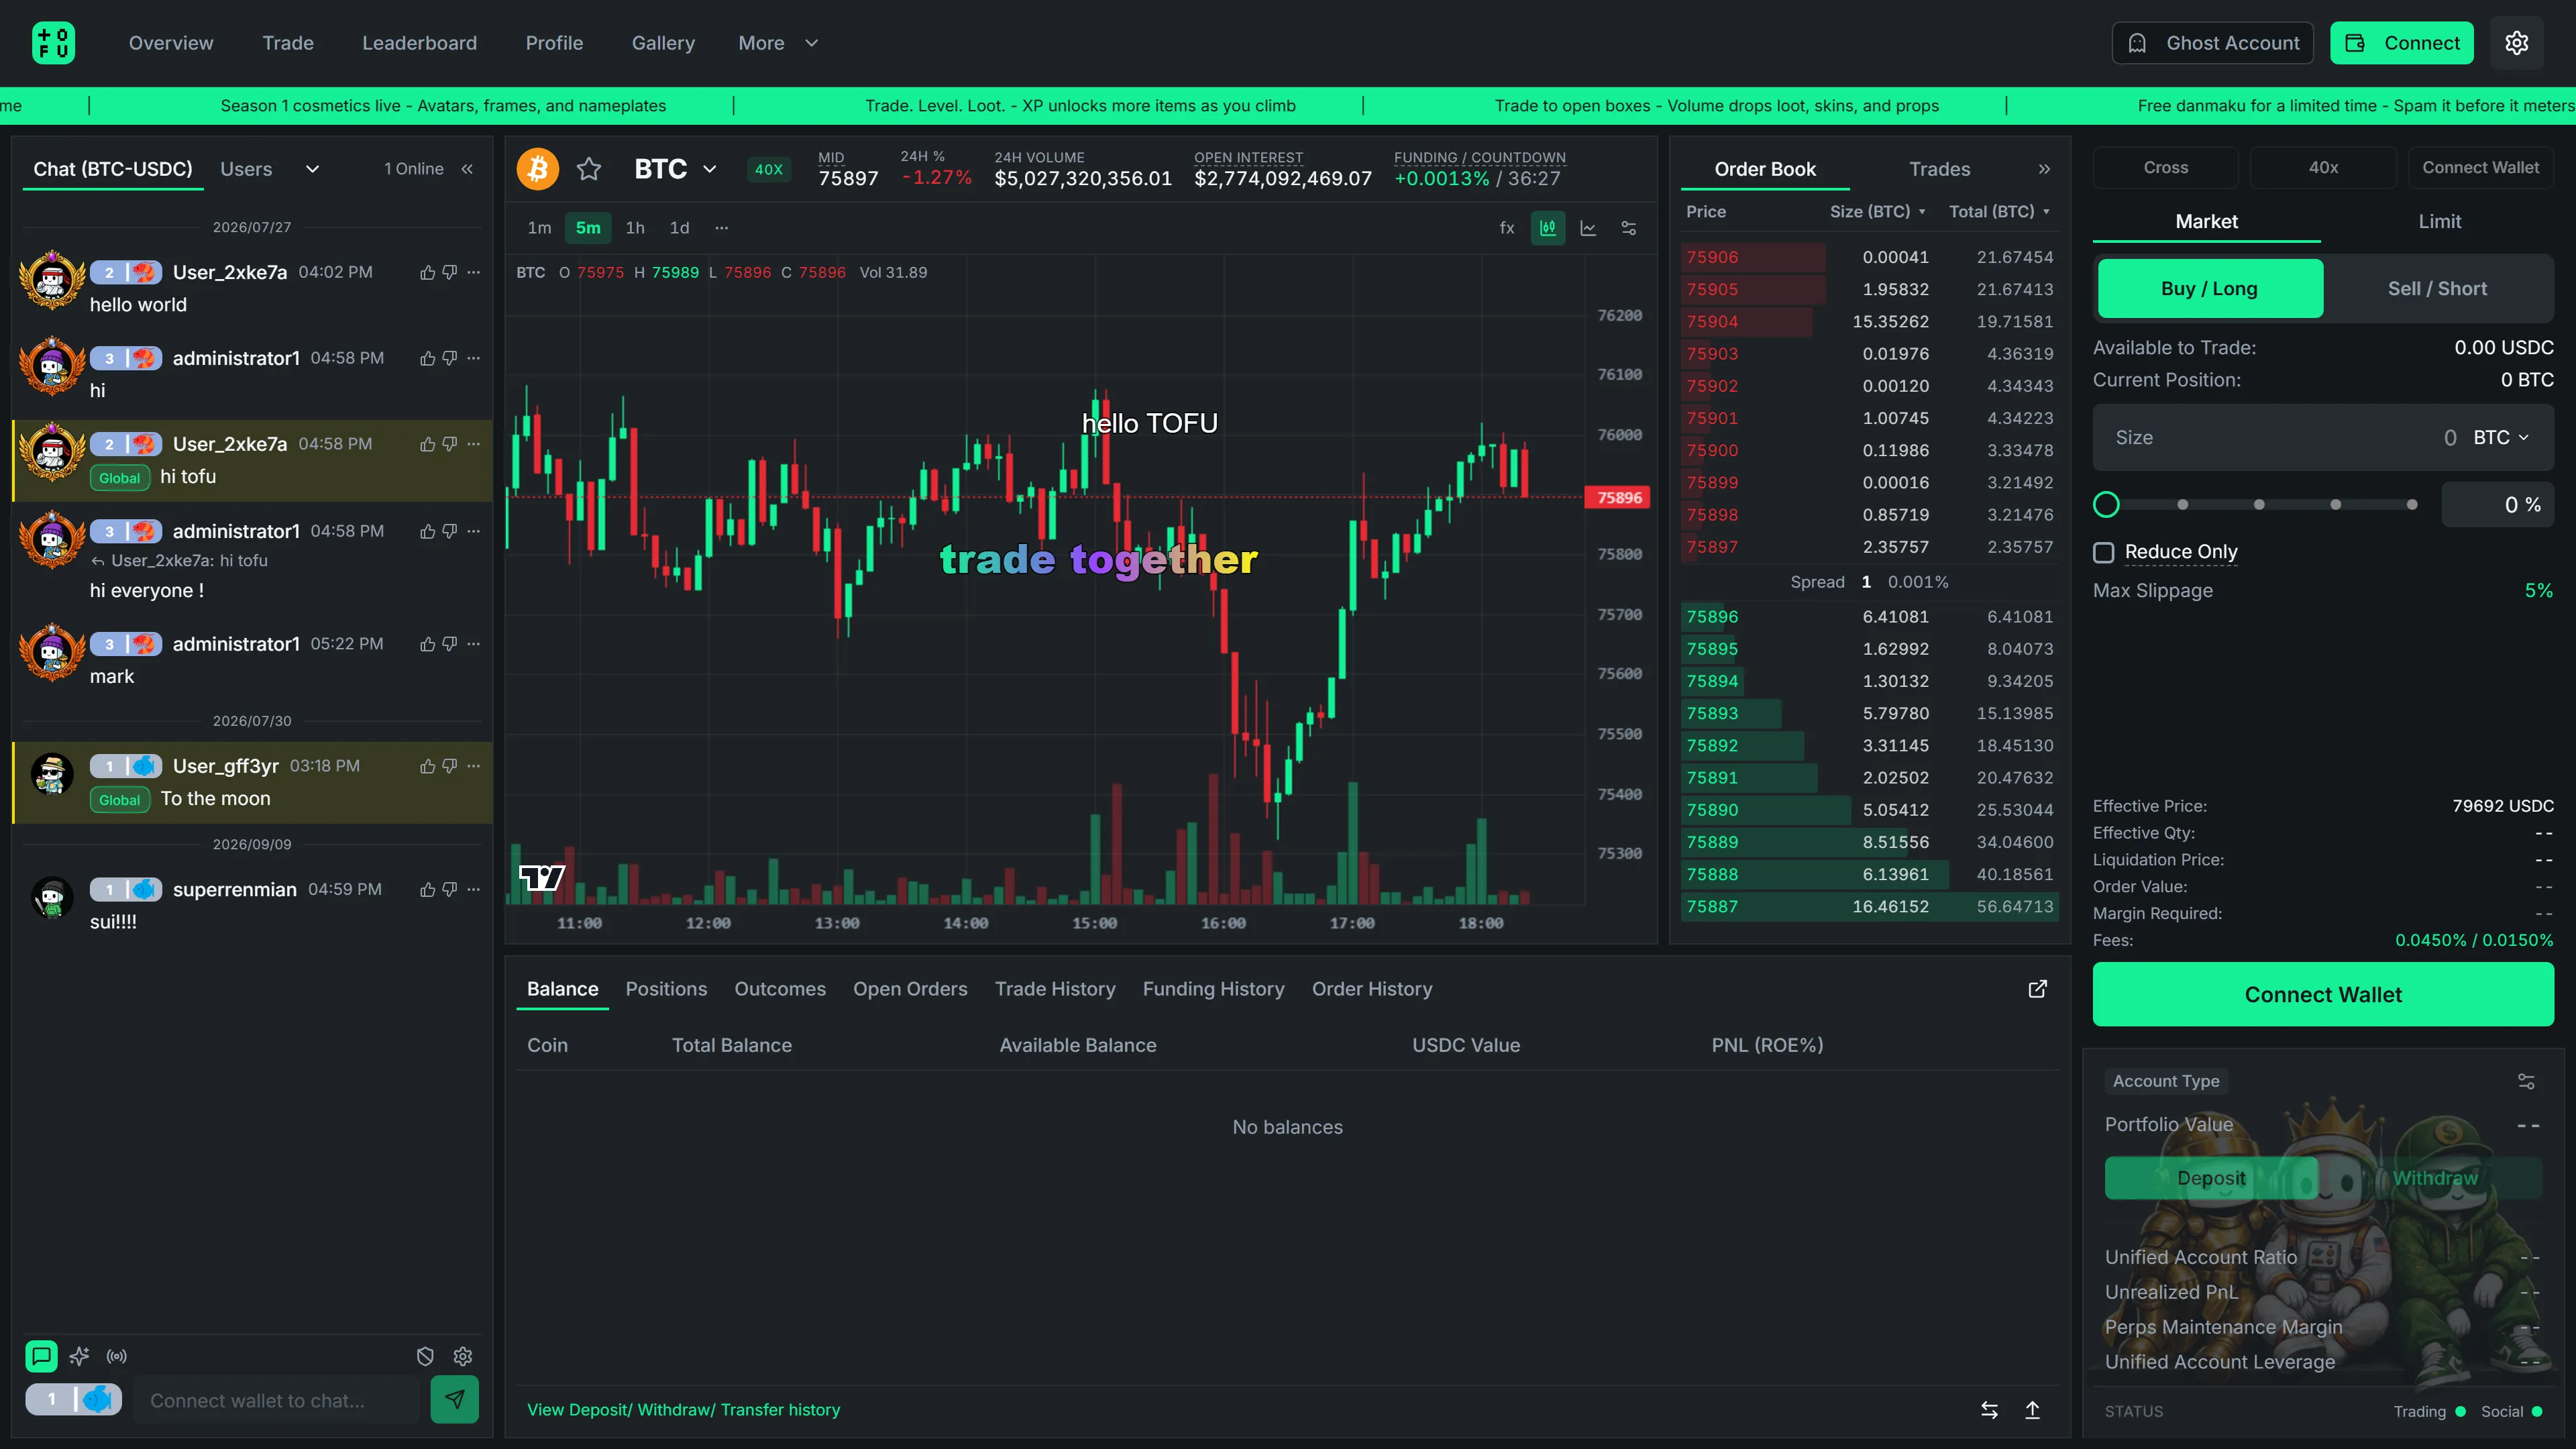
Task: Enable the Reduce Only checkbox
Action: (2104, 552)
